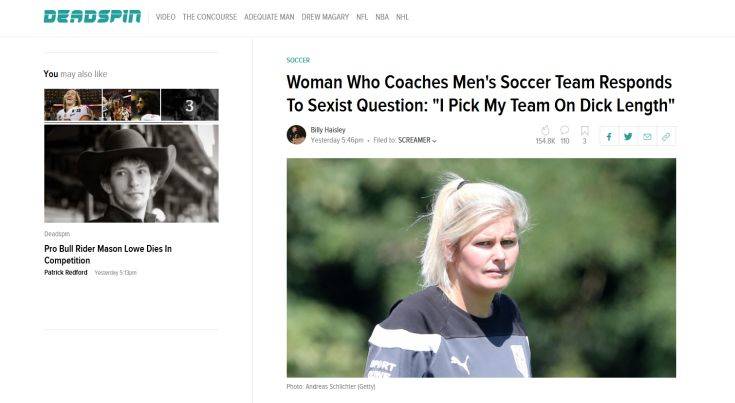Open THE CONCOURSE navigation item
The width and height of the screenshot is (735, 403).
tap(209, 17)
